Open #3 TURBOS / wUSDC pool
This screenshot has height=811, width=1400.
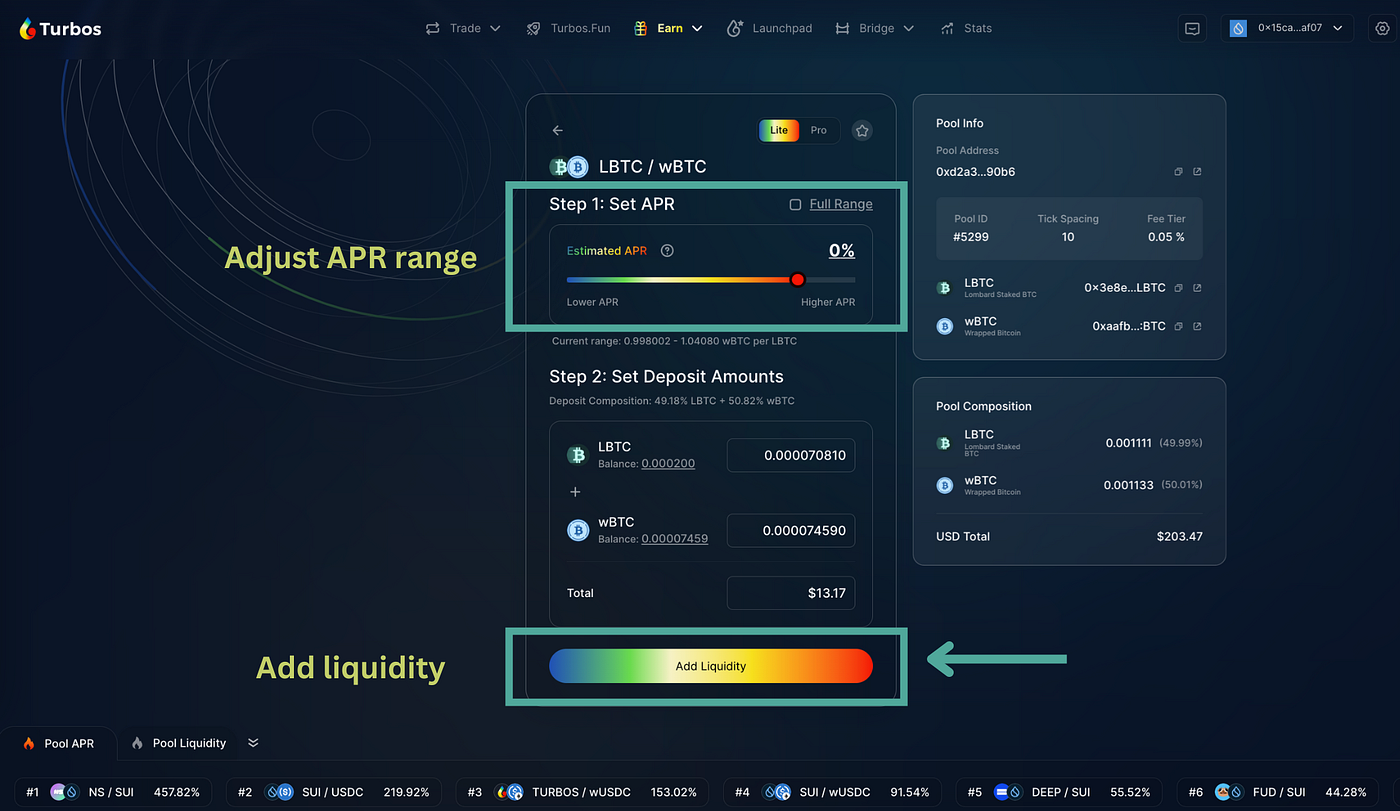[x=582, y=792]
